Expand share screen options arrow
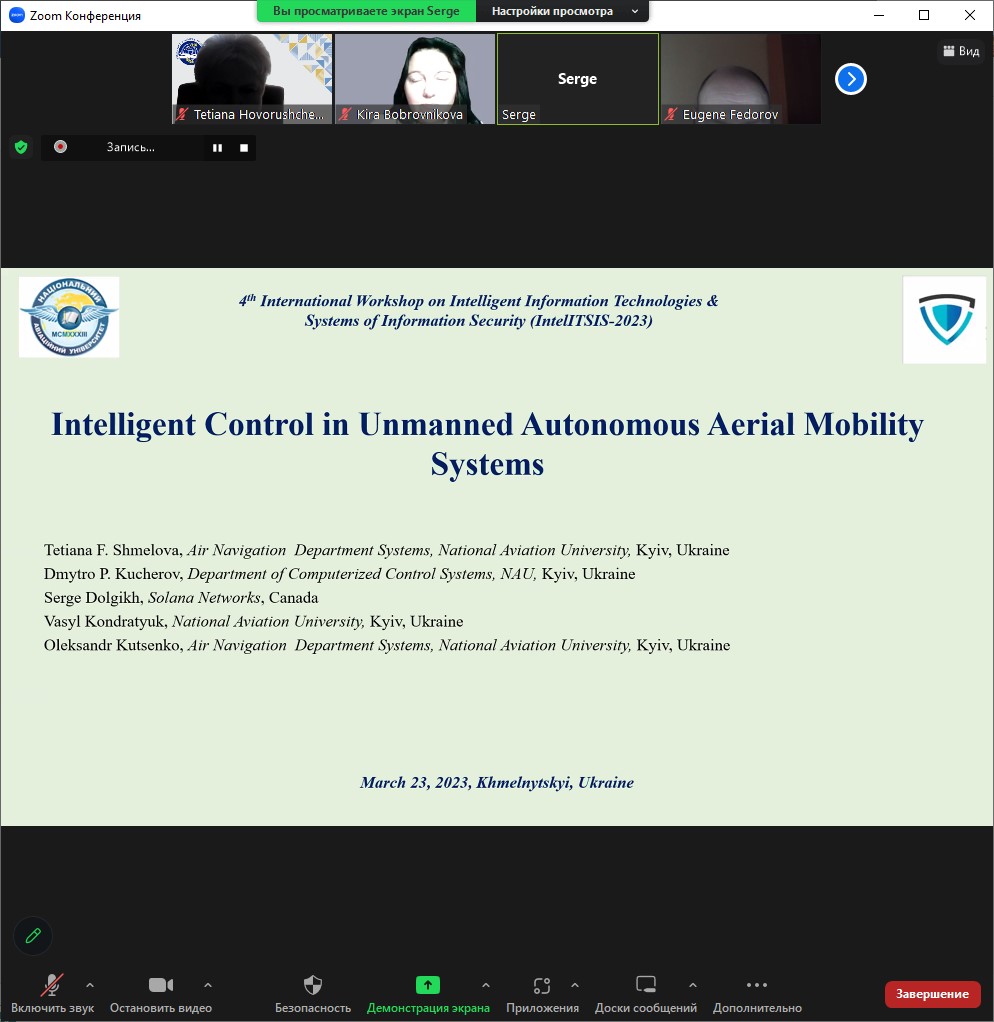 pos(486,985)
